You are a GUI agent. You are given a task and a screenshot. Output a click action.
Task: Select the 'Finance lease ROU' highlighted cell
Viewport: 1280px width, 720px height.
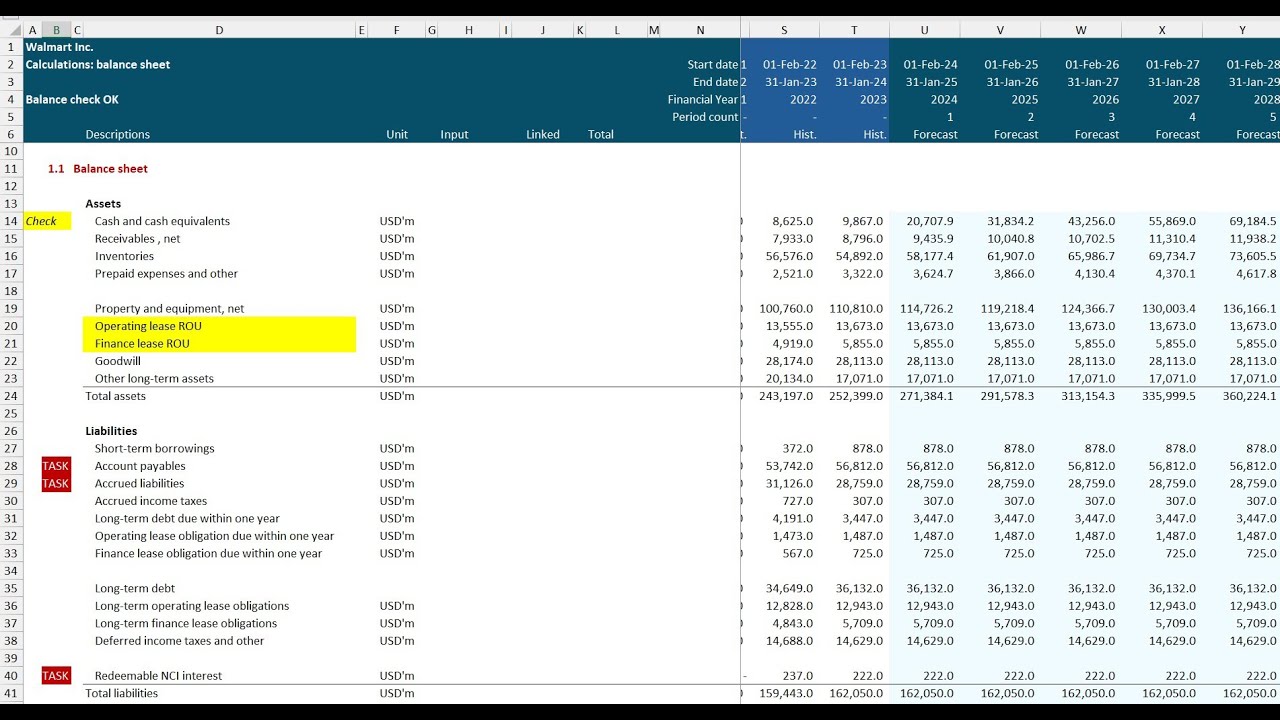tap(219, 344)
